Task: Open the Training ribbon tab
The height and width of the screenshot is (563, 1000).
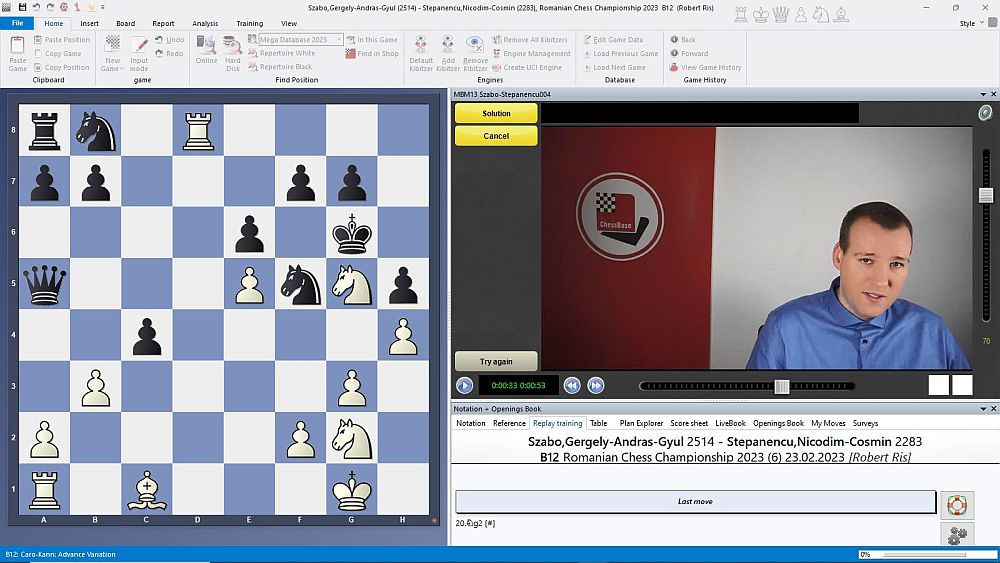Action: pos(249,23)
